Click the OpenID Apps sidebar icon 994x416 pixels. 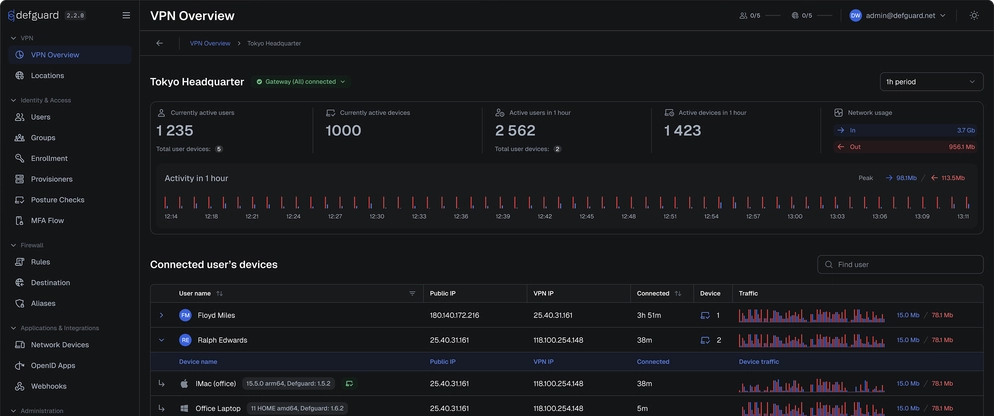[20, 366]
